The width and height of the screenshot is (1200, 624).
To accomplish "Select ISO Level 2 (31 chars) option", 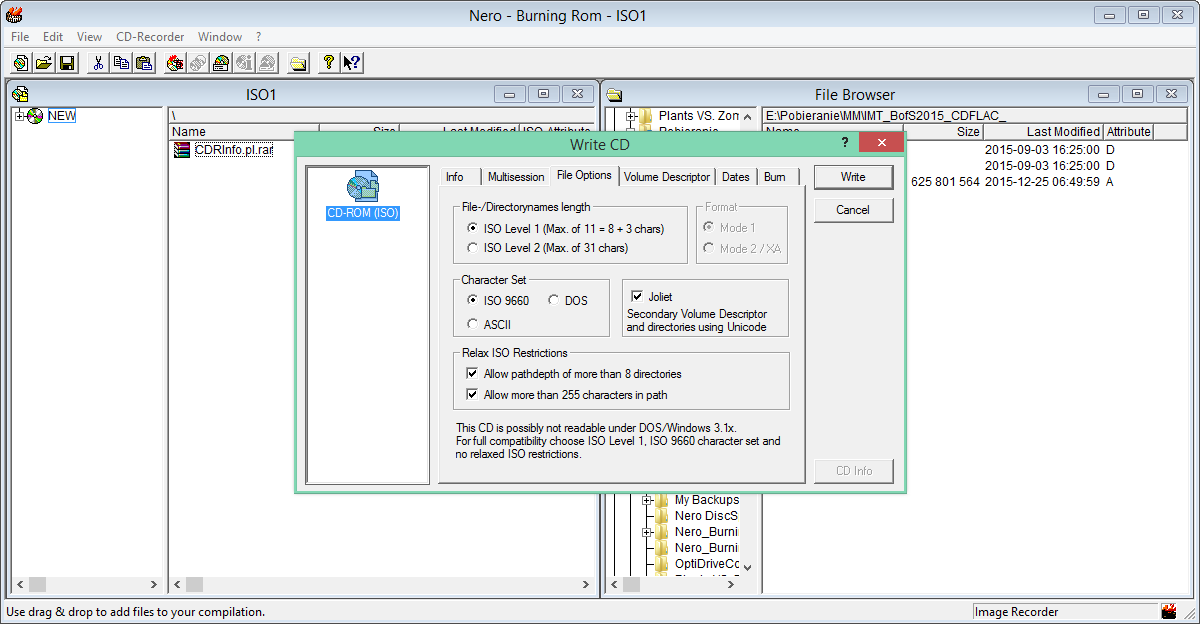I will tap(473, 247).
